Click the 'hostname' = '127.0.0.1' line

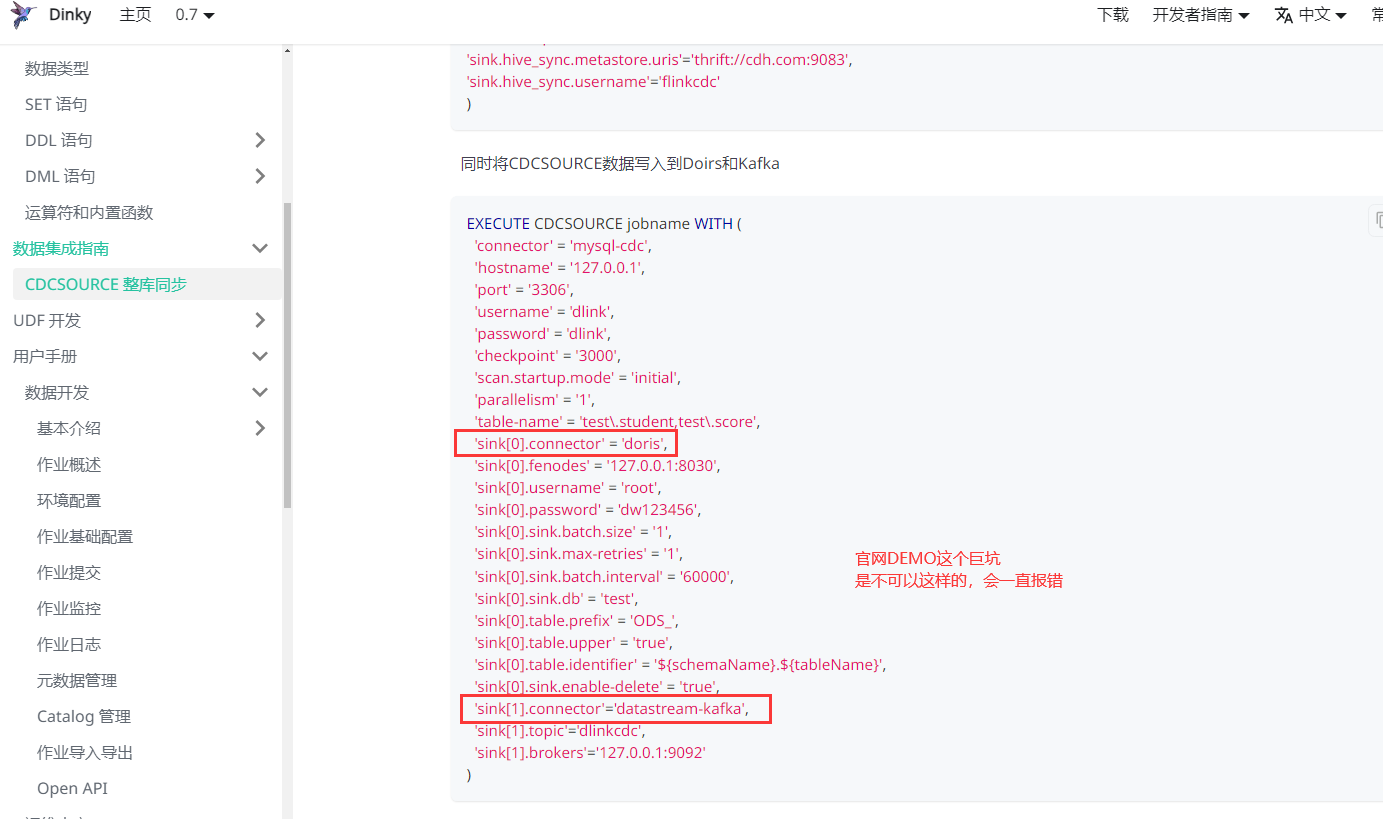coord(561,268)
